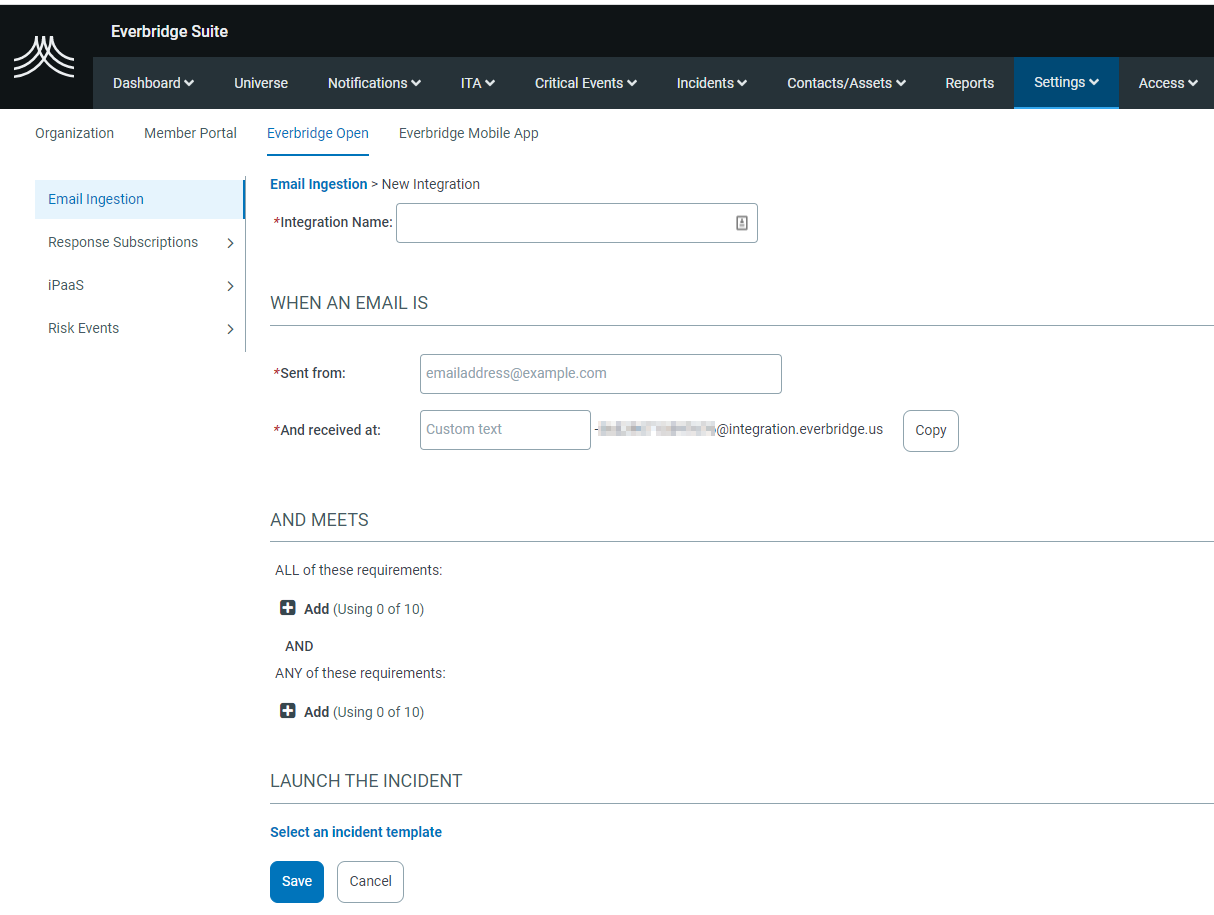Switch to the Everbridge Mobile App tab
This screenshot has height=915, width=1214.
pyautogui.click(x=469, y=133)
